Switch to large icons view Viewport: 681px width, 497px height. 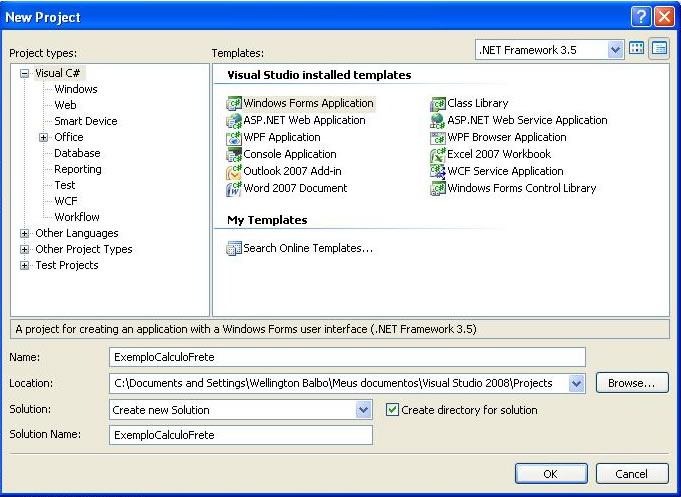[637, 49]
